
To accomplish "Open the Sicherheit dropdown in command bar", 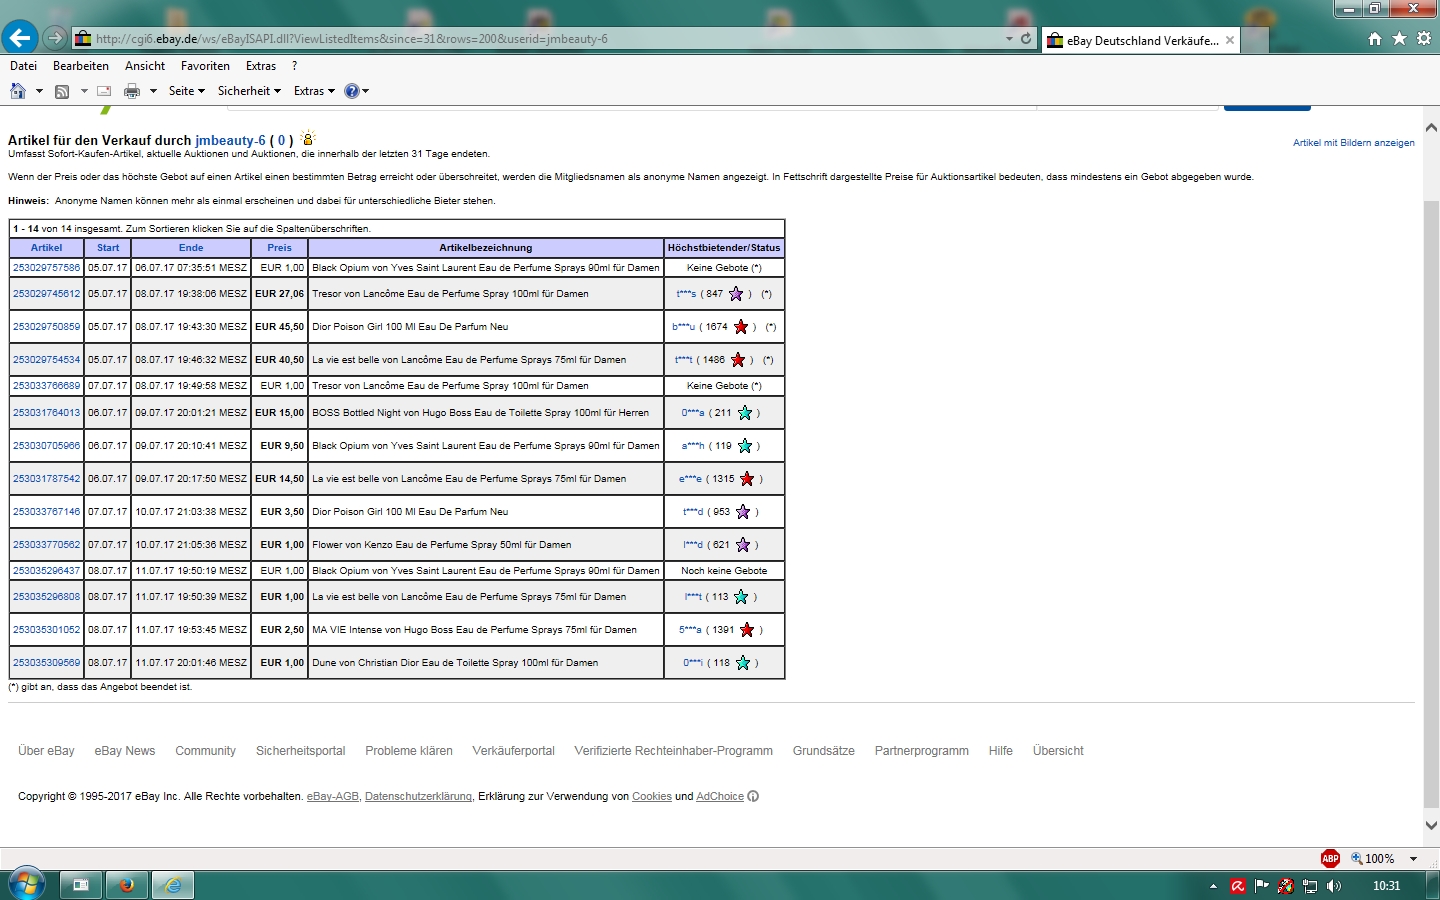I will tap(249, 91).
